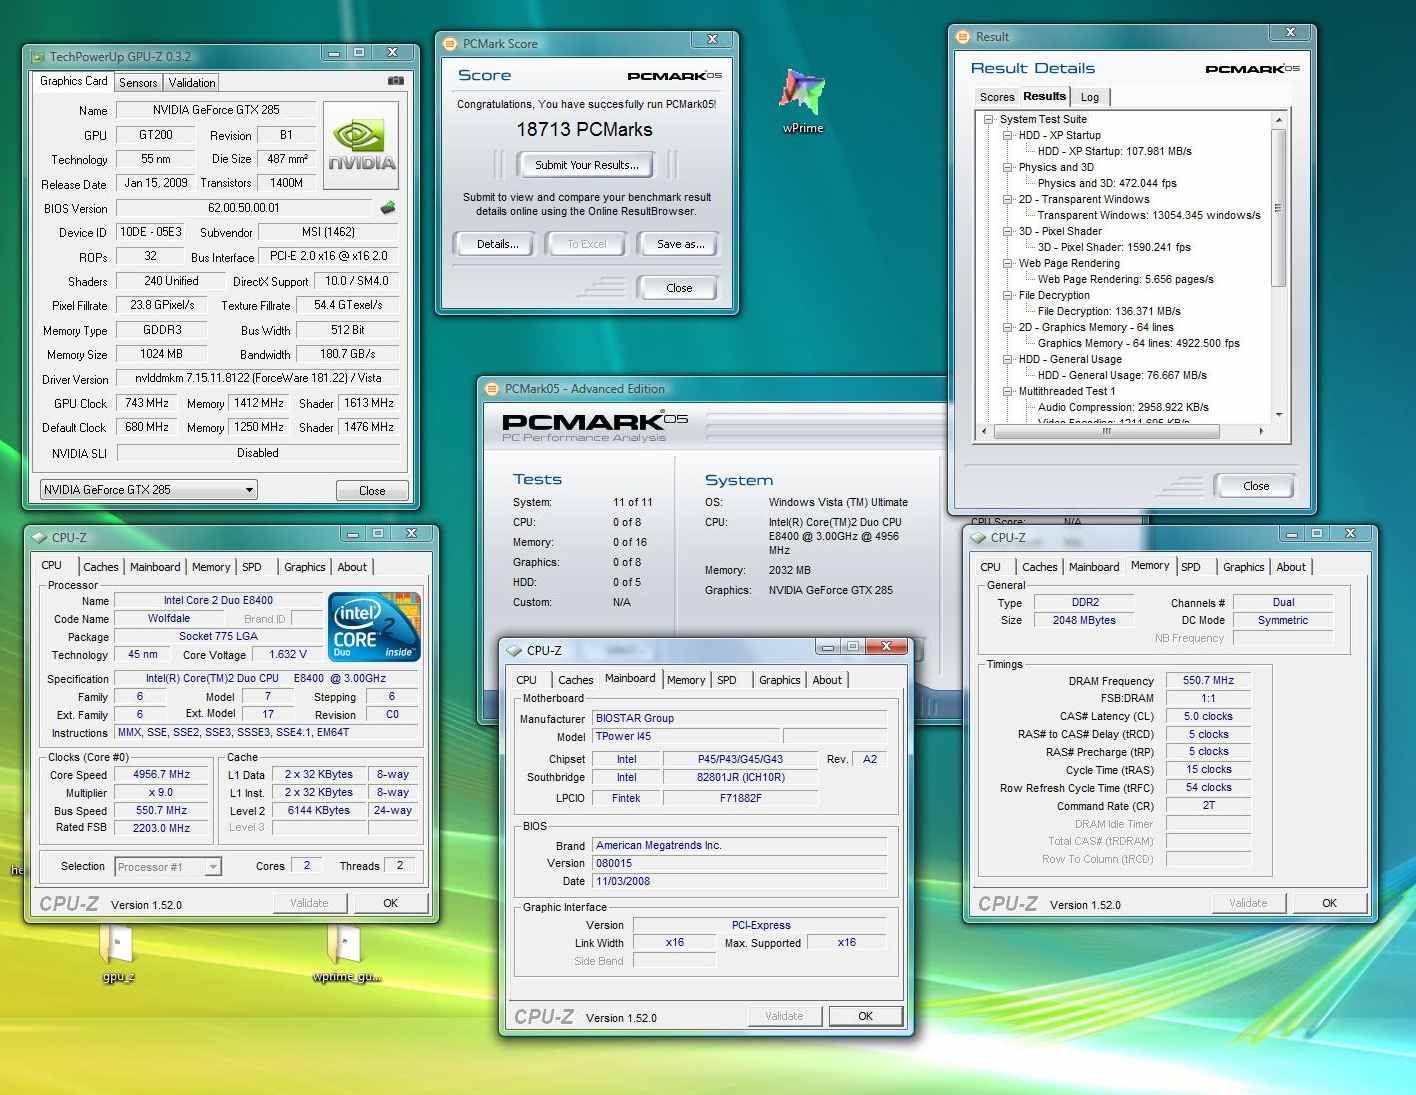Open the wprime_gu... file on the desktop

346,954
